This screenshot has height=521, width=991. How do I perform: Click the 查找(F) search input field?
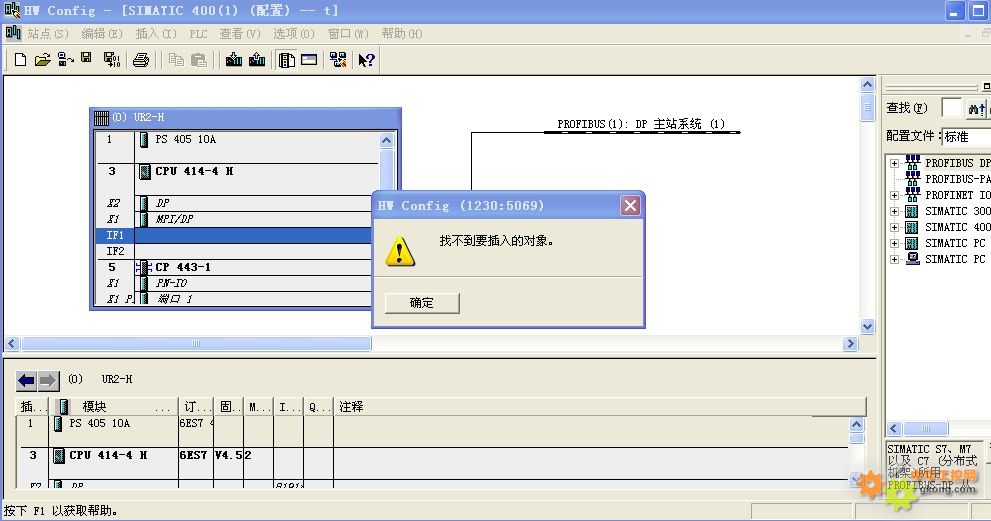(951, 108)
